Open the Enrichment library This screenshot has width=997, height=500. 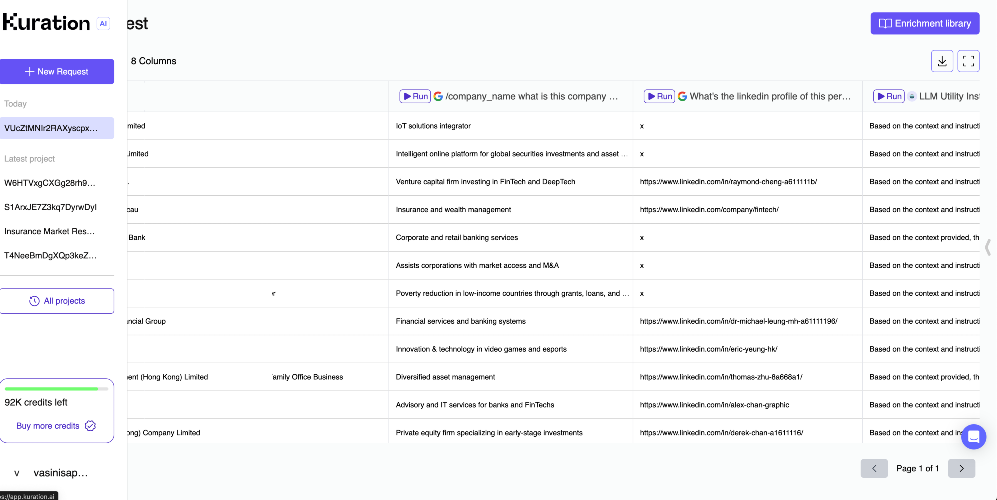click(925, 24)
